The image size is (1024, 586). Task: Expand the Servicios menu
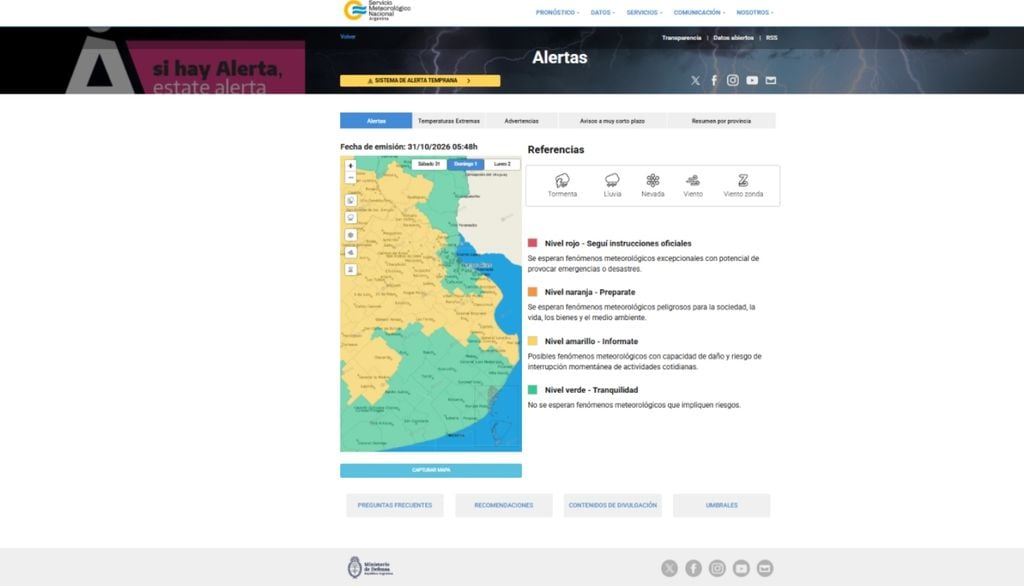click(644, 12)
